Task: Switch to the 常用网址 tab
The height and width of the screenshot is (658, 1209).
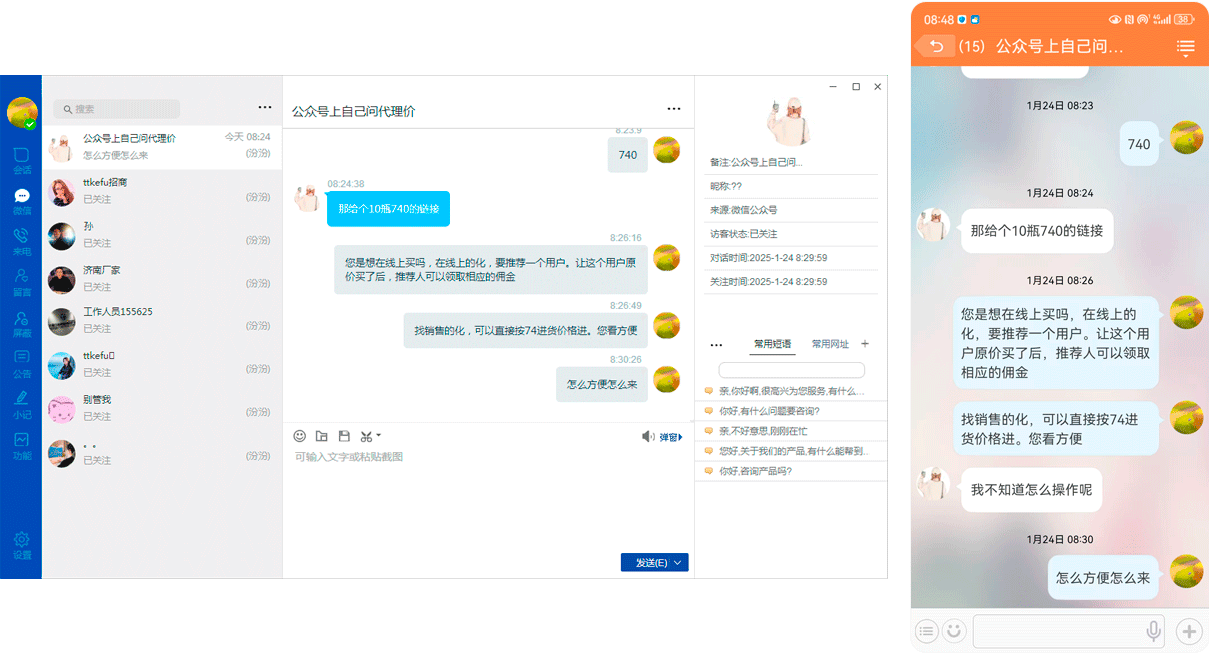Action: click(x=830, y=344)
